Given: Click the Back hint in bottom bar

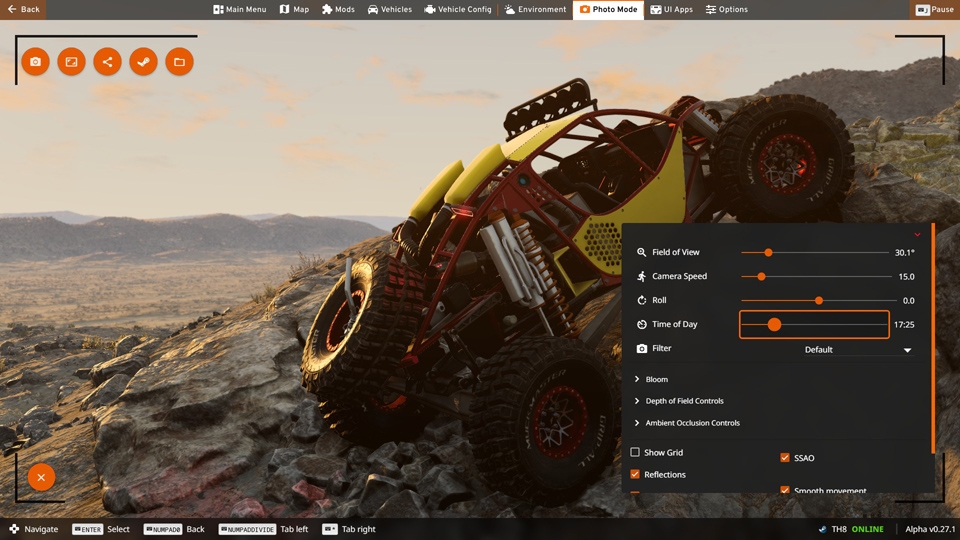Looking at the screenshot, I should [x=174, y=530].
